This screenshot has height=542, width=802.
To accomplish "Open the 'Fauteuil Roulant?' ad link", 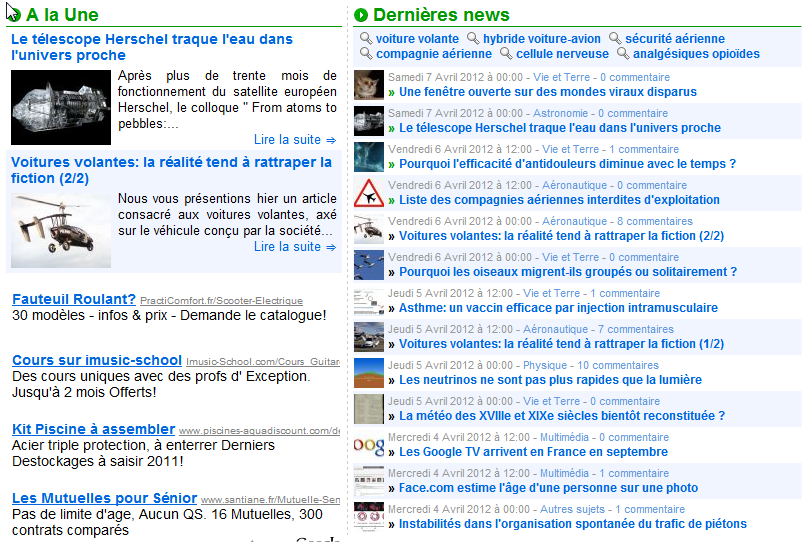I will 74,299.
